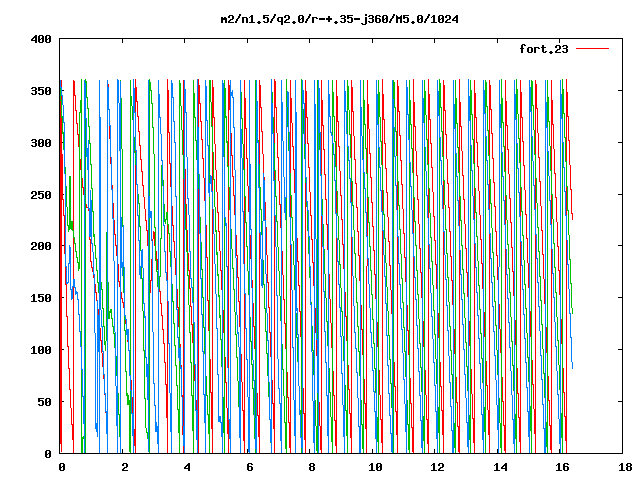This screenshot has height=480, width=640.
Task: Click the red fort.23 legend line sample
Action: click(x=592, y=49)
